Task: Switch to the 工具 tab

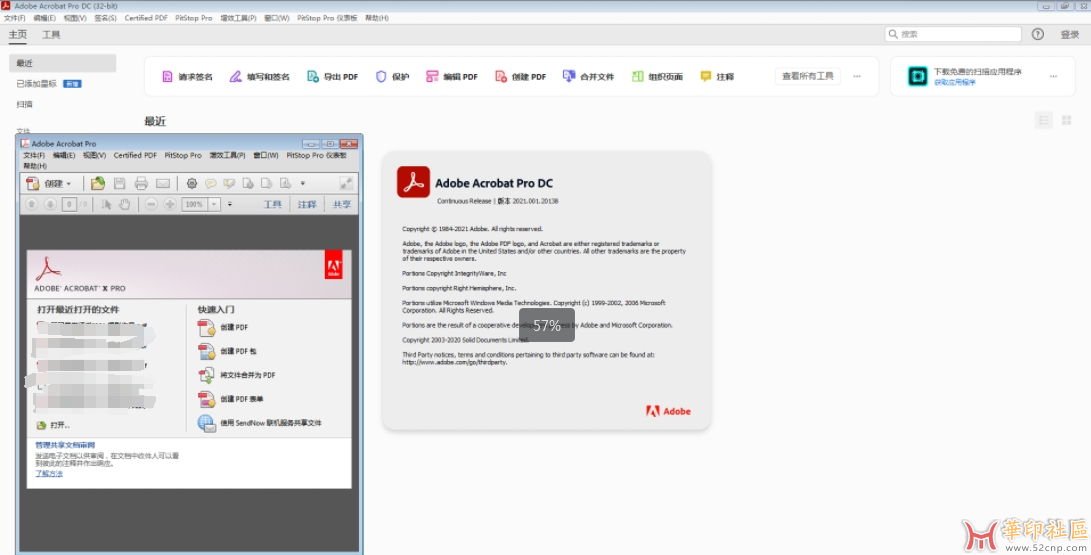Action: pos(51,35)
